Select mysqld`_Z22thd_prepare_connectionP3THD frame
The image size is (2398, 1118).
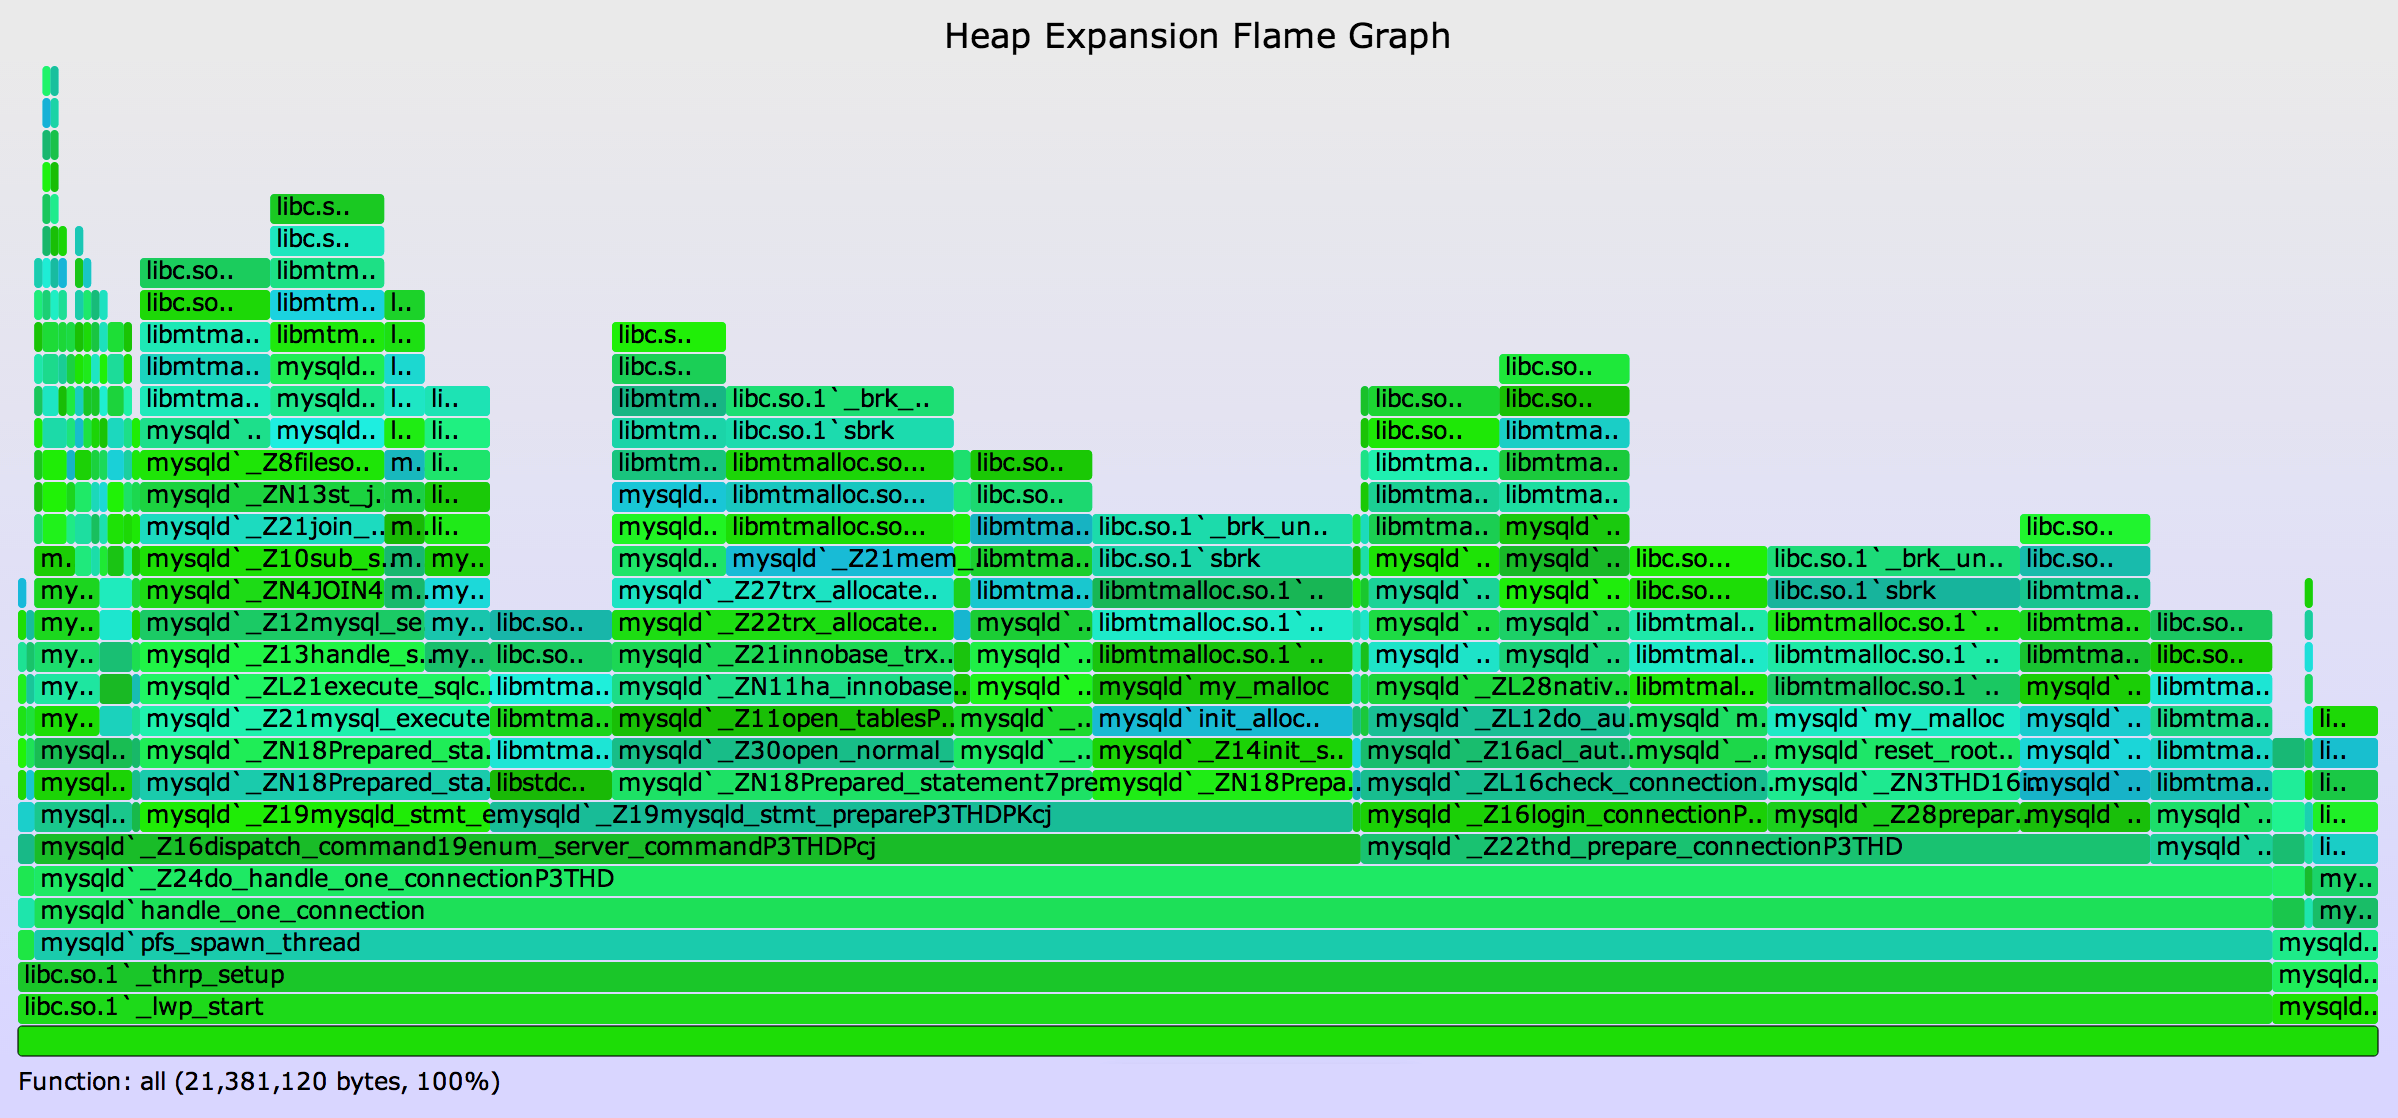pyautogui.click(x=1755, y=847)
